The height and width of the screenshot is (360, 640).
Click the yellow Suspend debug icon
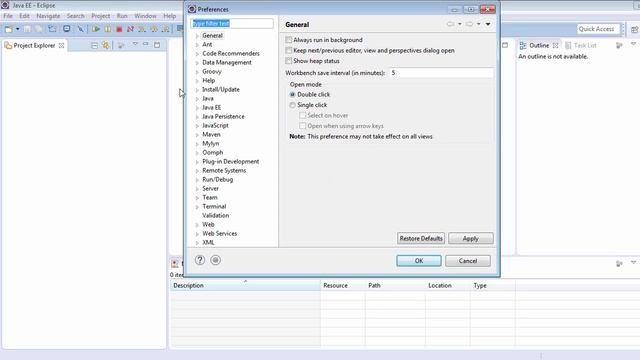click(x=108, y=29)
